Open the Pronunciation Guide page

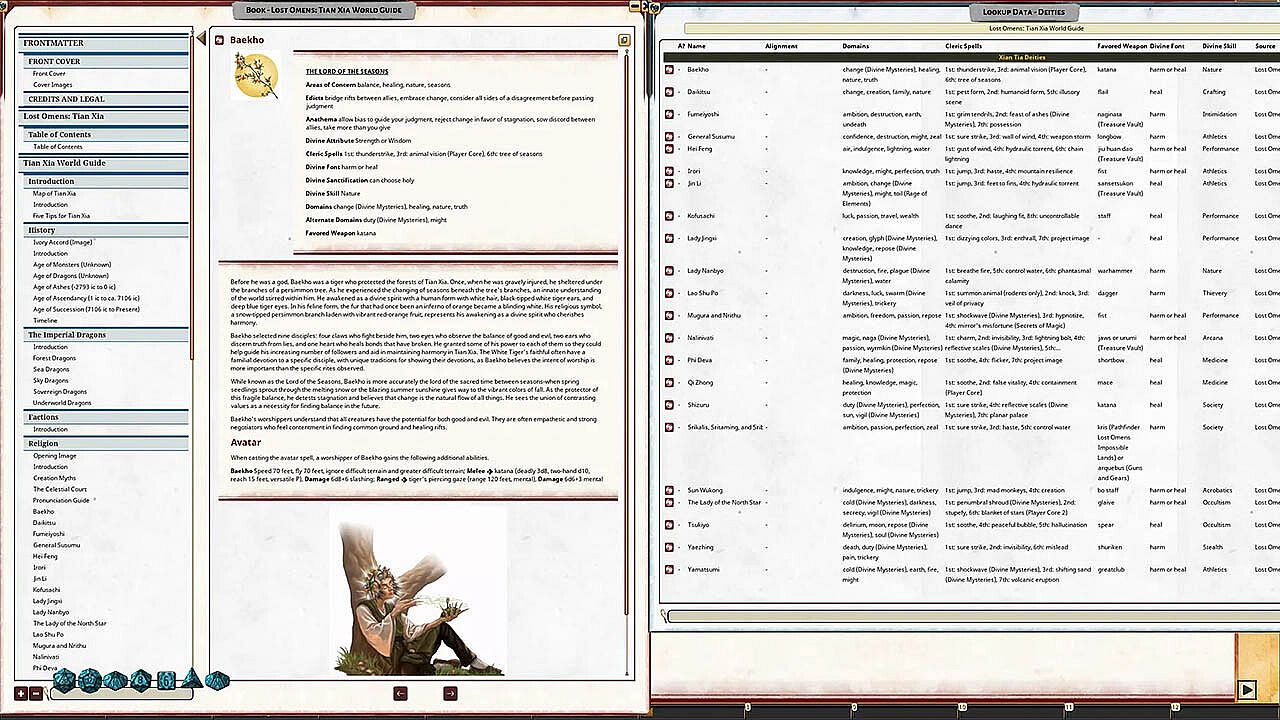[61, 500]
